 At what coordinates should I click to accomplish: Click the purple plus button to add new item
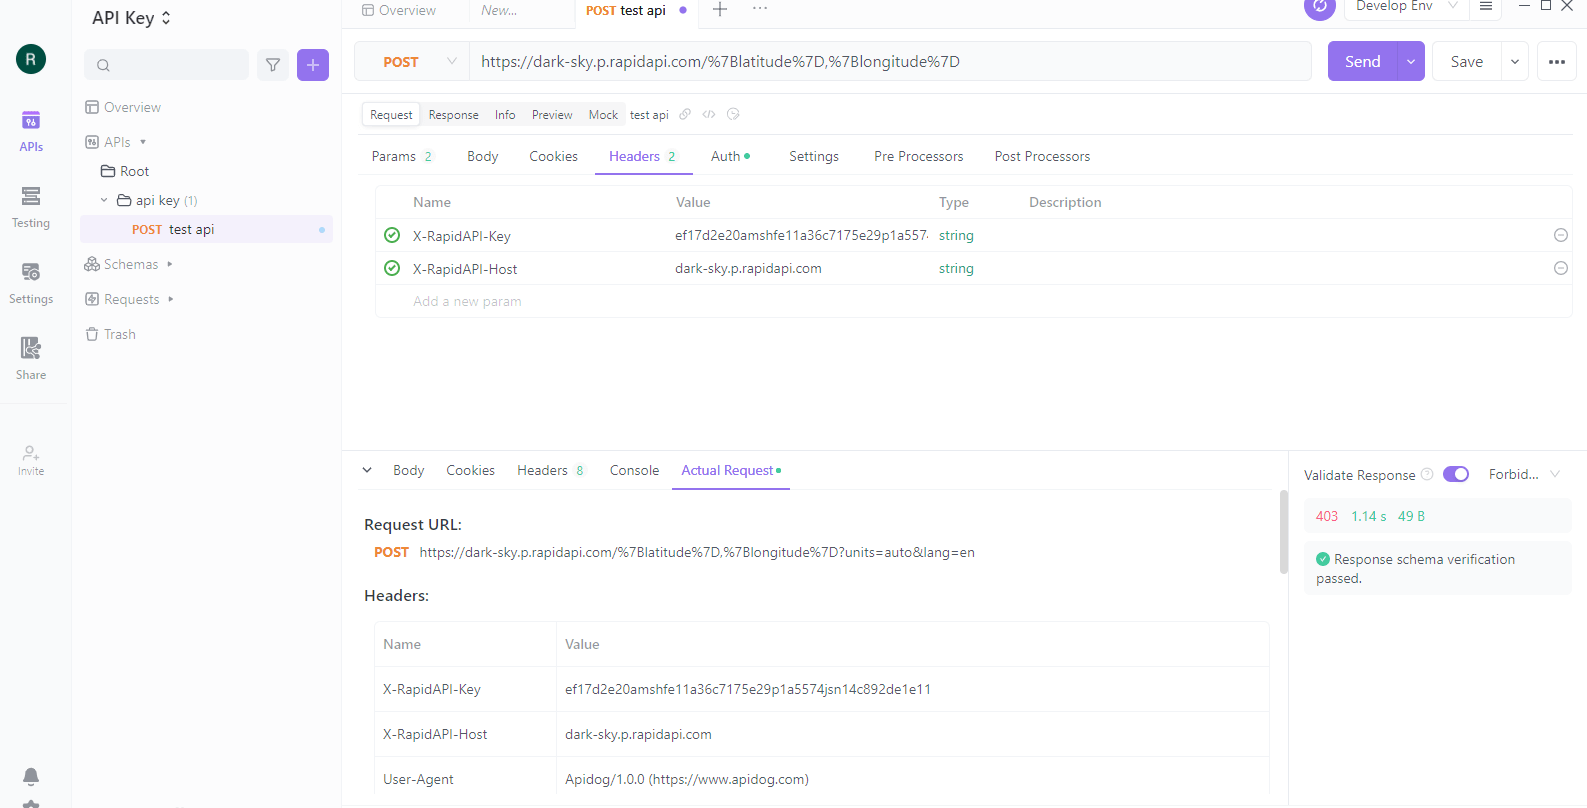(x=313, y=65)
